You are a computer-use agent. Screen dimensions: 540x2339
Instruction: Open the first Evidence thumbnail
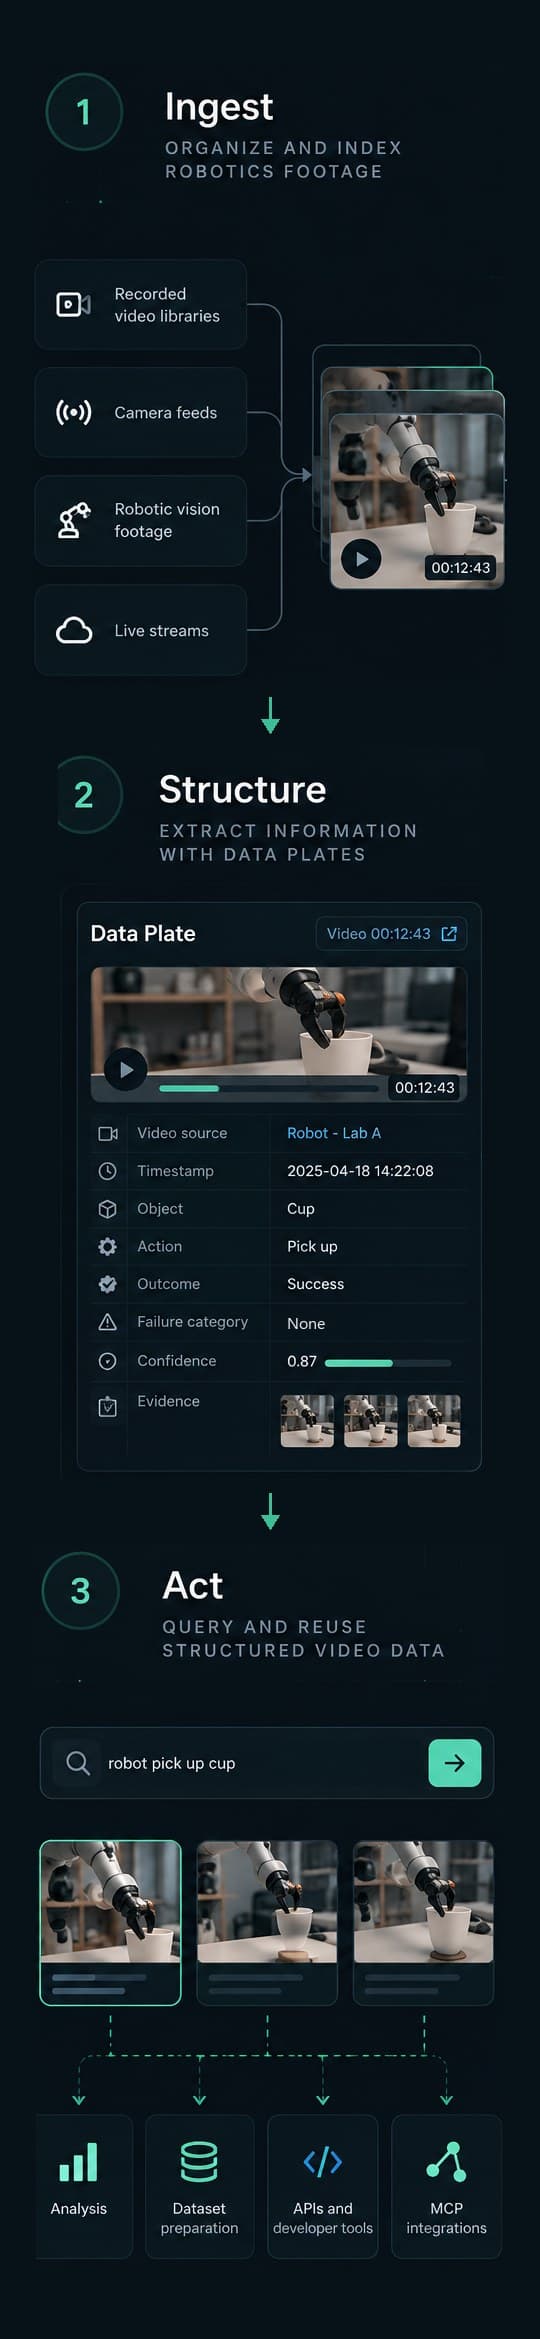[307, 1421]
